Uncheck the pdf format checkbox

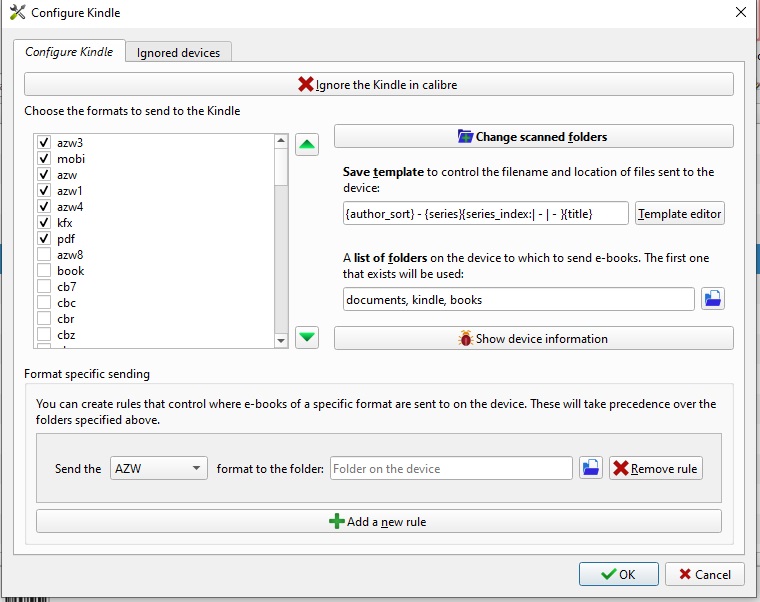44,238
